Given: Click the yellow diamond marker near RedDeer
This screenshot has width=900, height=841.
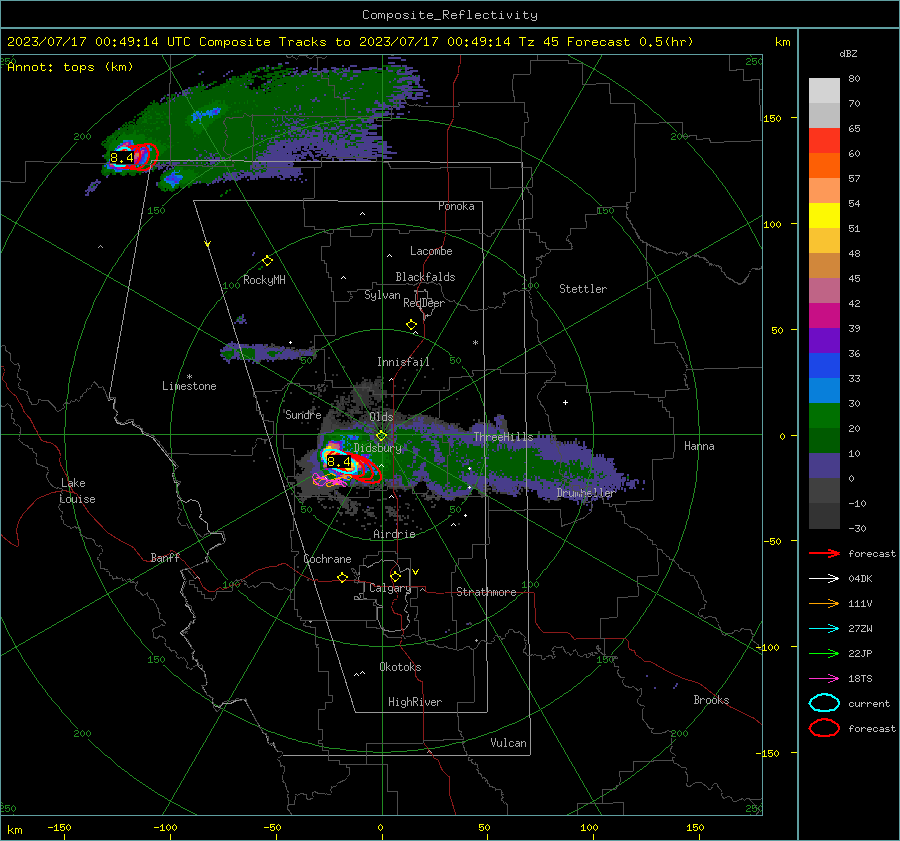Looking at the screenshot, I should pos(411,325).
